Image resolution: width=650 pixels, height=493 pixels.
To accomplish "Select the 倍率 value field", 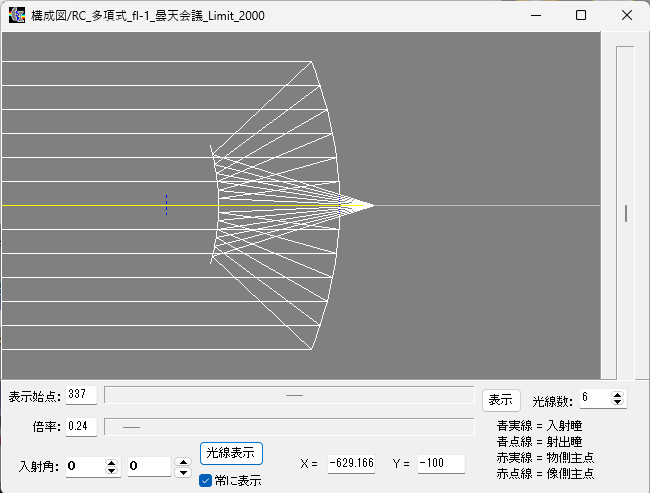I will pyautogui.click(x=81, y=427).
